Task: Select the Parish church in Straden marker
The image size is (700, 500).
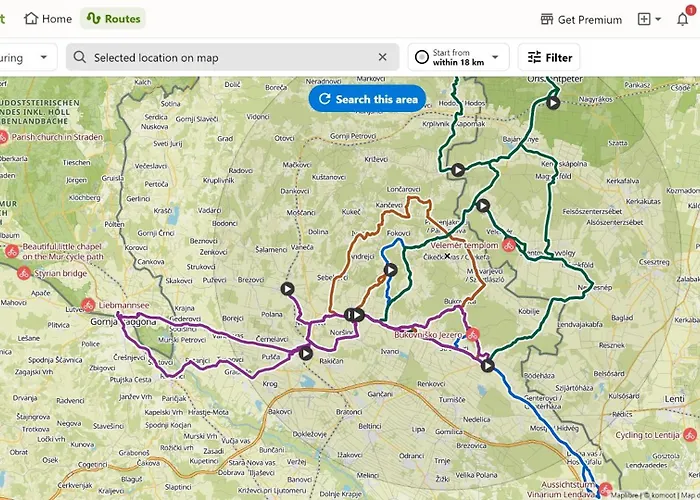Action: tap(4, 137)
